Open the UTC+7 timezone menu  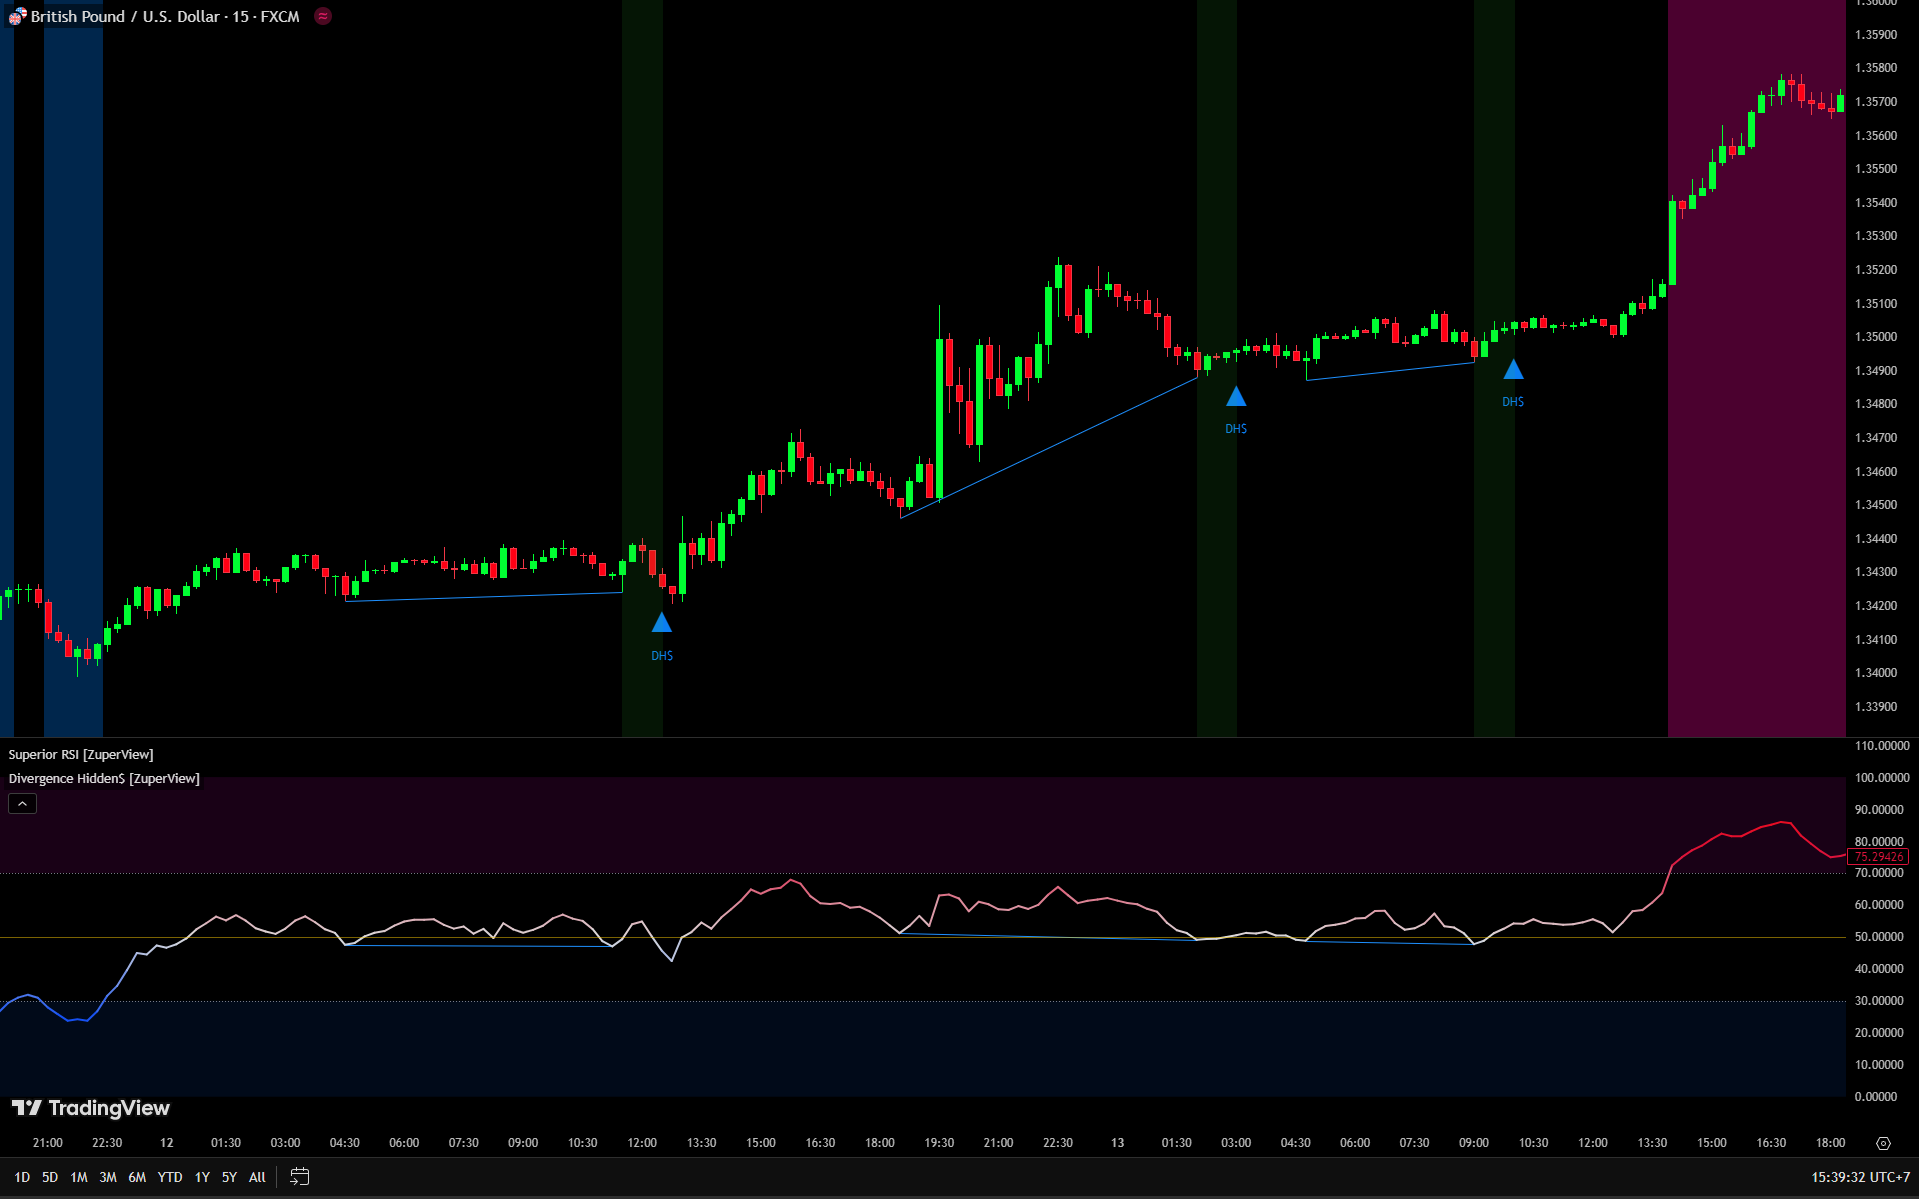click(1859, 1177)
